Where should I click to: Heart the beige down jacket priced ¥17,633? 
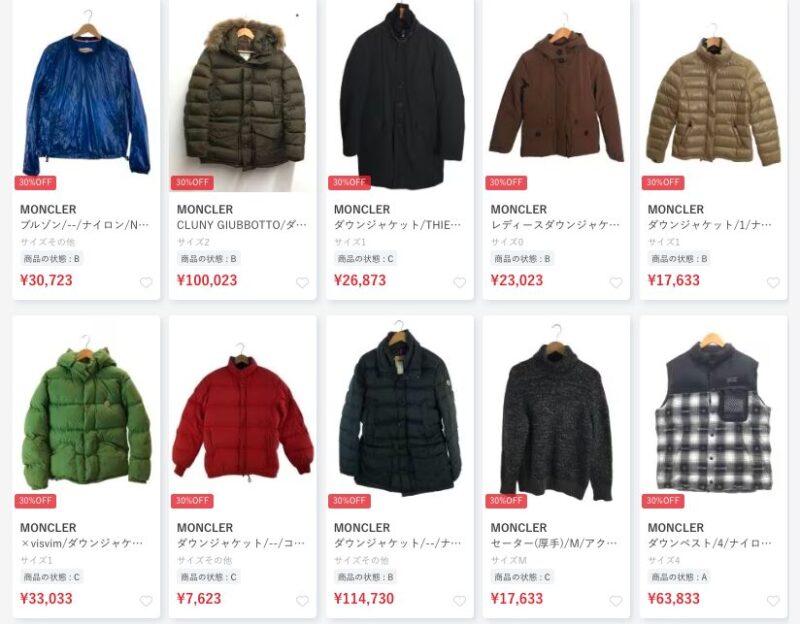click(x=773, y=282)
